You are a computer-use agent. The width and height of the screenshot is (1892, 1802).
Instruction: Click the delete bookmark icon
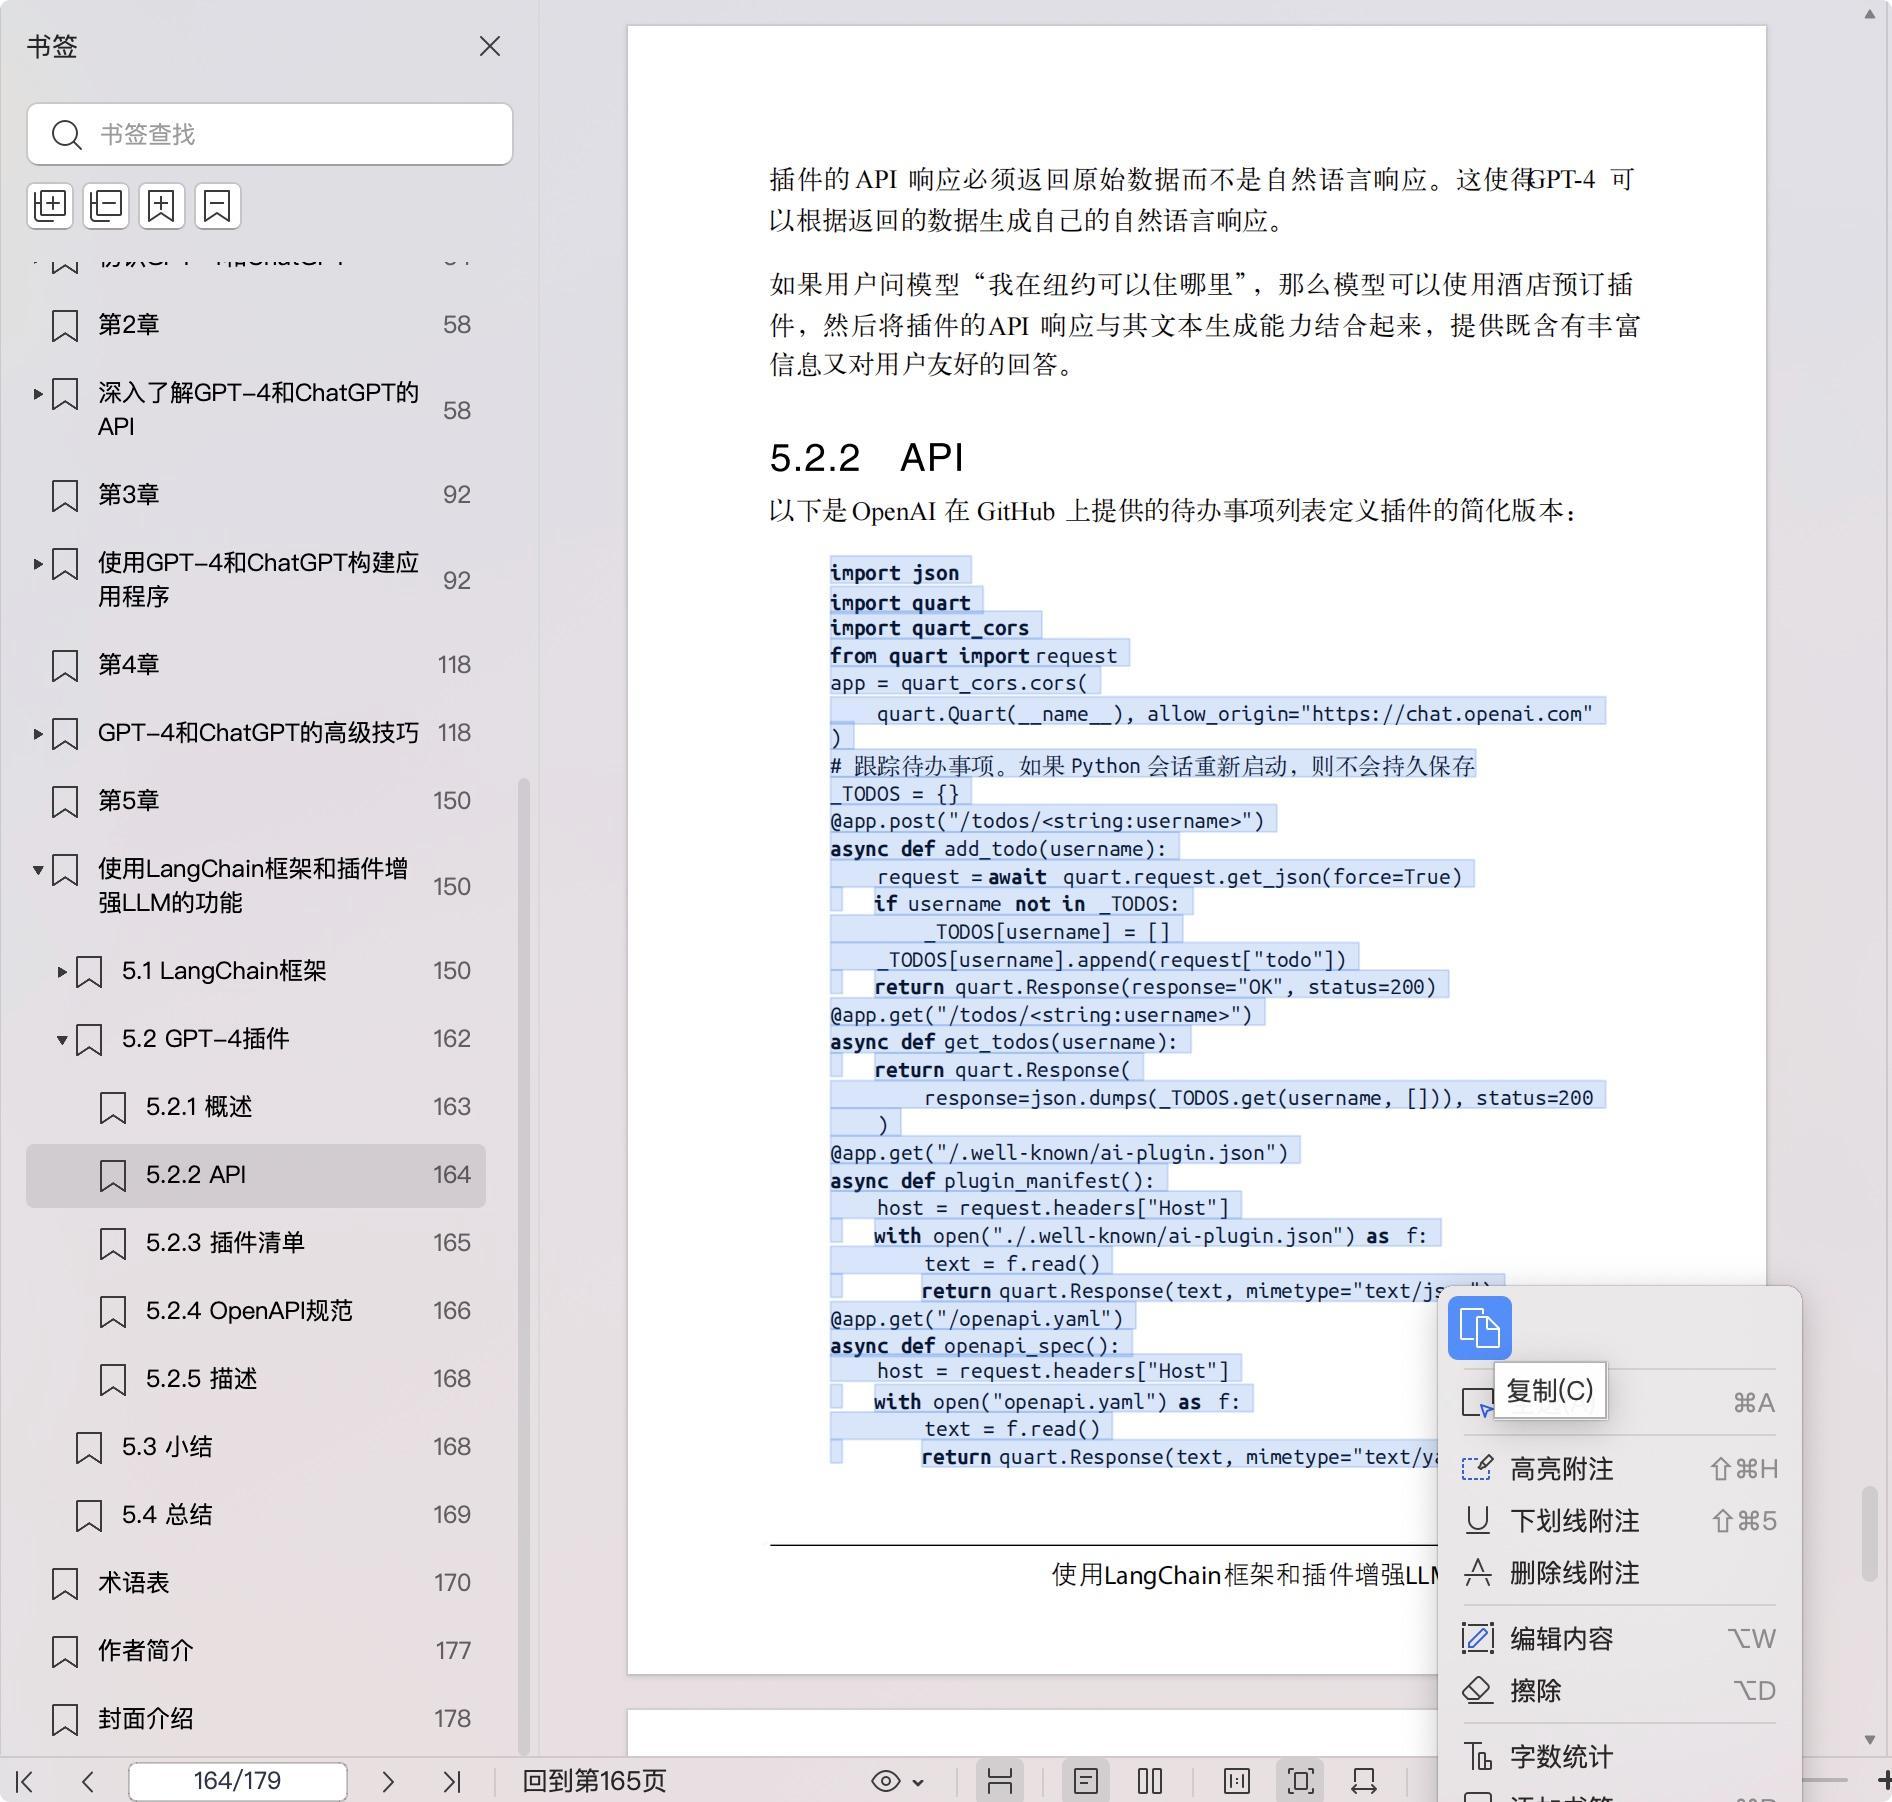point(217,206)
